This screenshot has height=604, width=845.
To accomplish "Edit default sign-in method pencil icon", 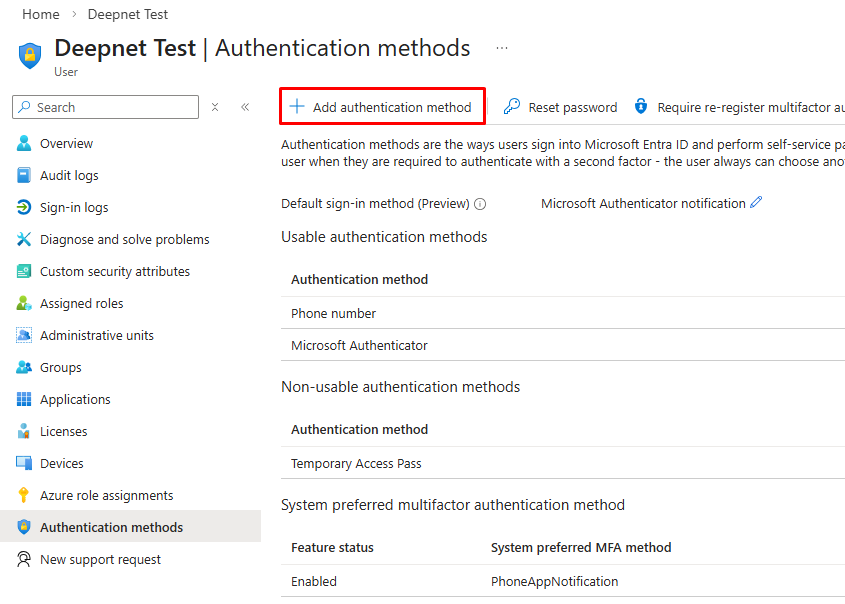I will click(x=756, y=203).
